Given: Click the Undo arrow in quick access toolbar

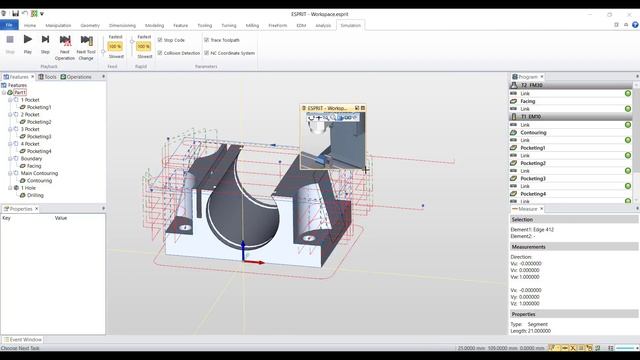Looking at the screenshot, I should tap(24, 13).
